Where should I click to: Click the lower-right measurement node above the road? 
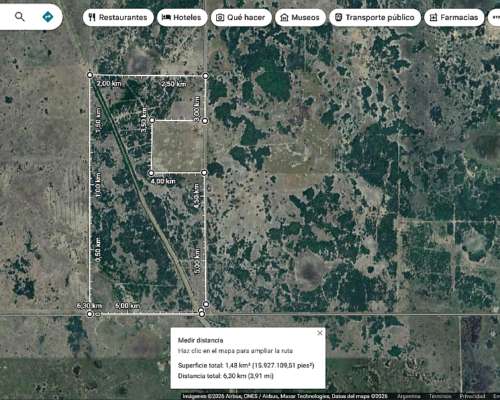click(206, 304)
